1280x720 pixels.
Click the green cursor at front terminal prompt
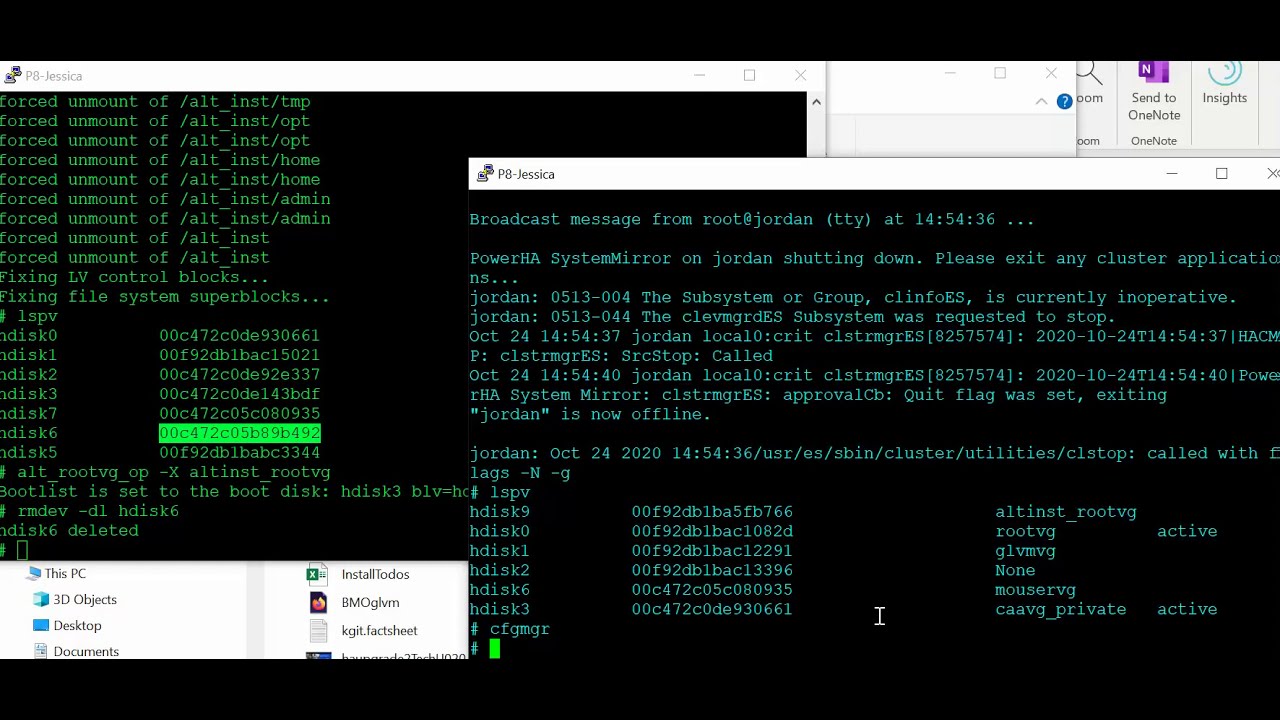click(x=495, y=649)
